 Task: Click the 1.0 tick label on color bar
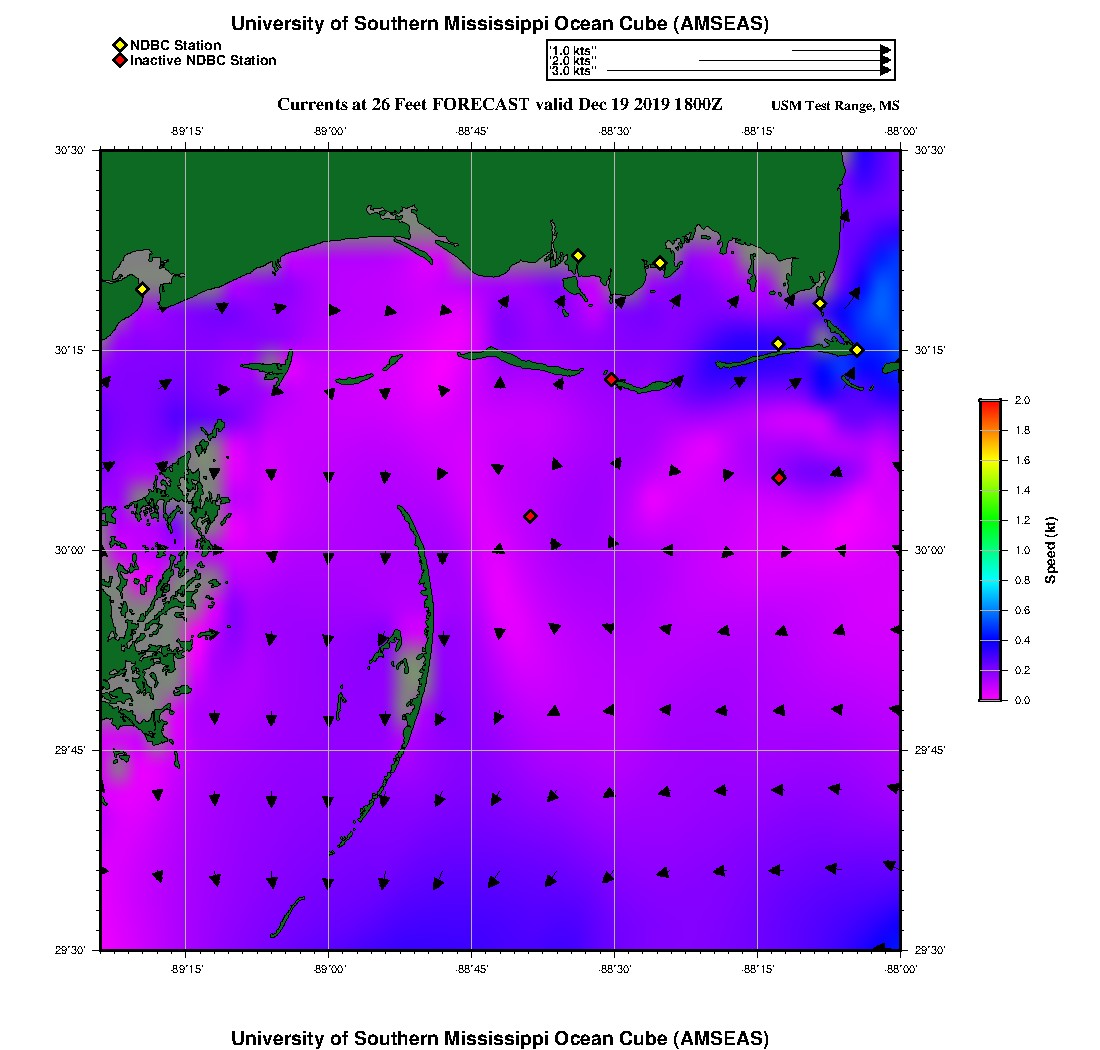[1022, 550]
